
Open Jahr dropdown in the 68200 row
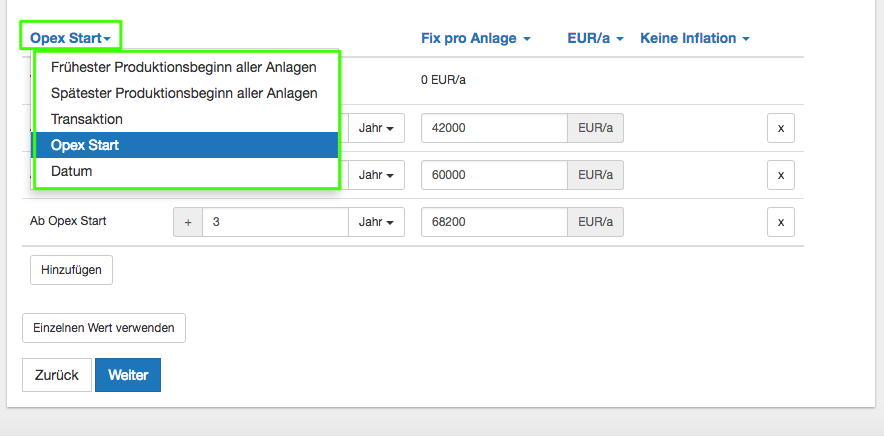376,222
